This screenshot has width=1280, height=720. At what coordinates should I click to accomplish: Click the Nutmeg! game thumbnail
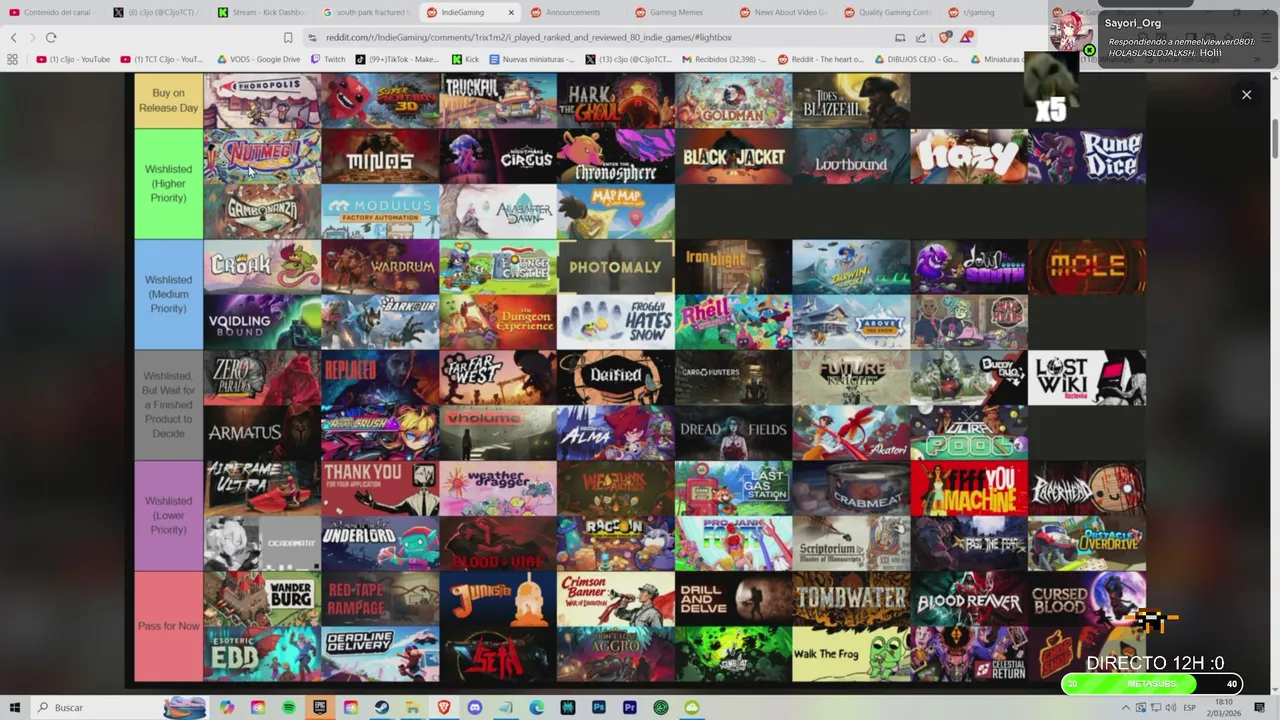262,156
